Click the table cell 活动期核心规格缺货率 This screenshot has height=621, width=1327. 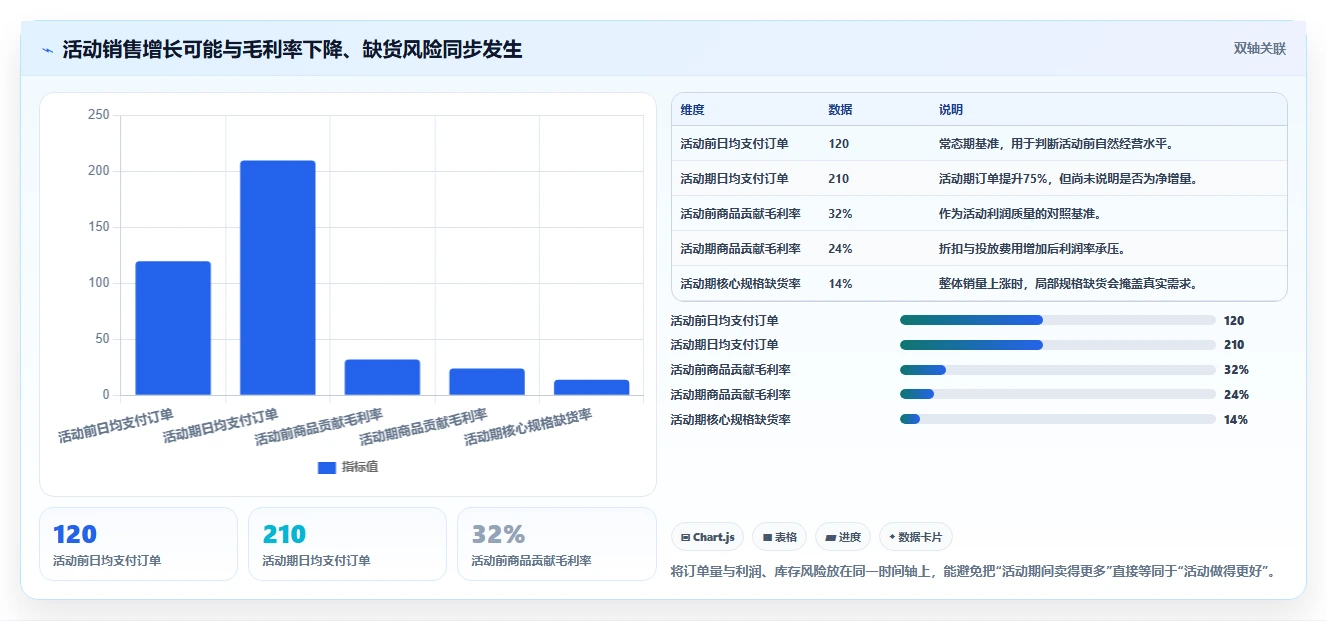pyautogui.click(x=740, y=284)
